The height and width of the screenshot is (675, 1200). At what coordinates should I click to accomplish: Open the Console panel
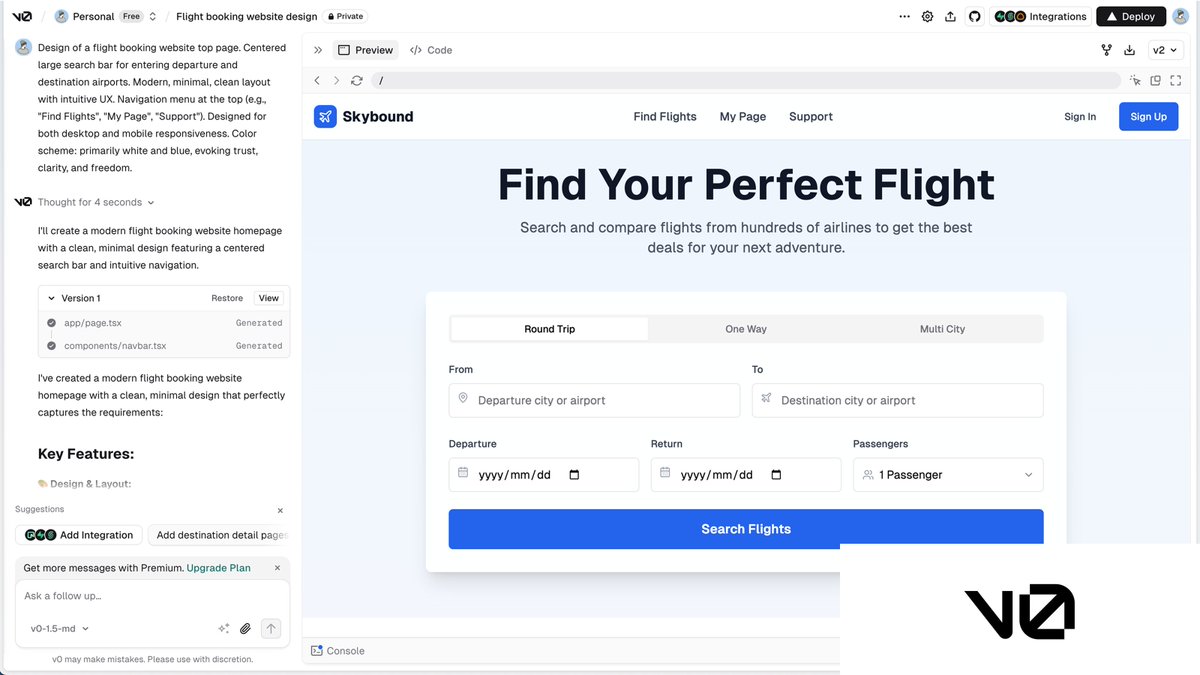[338, 651]
